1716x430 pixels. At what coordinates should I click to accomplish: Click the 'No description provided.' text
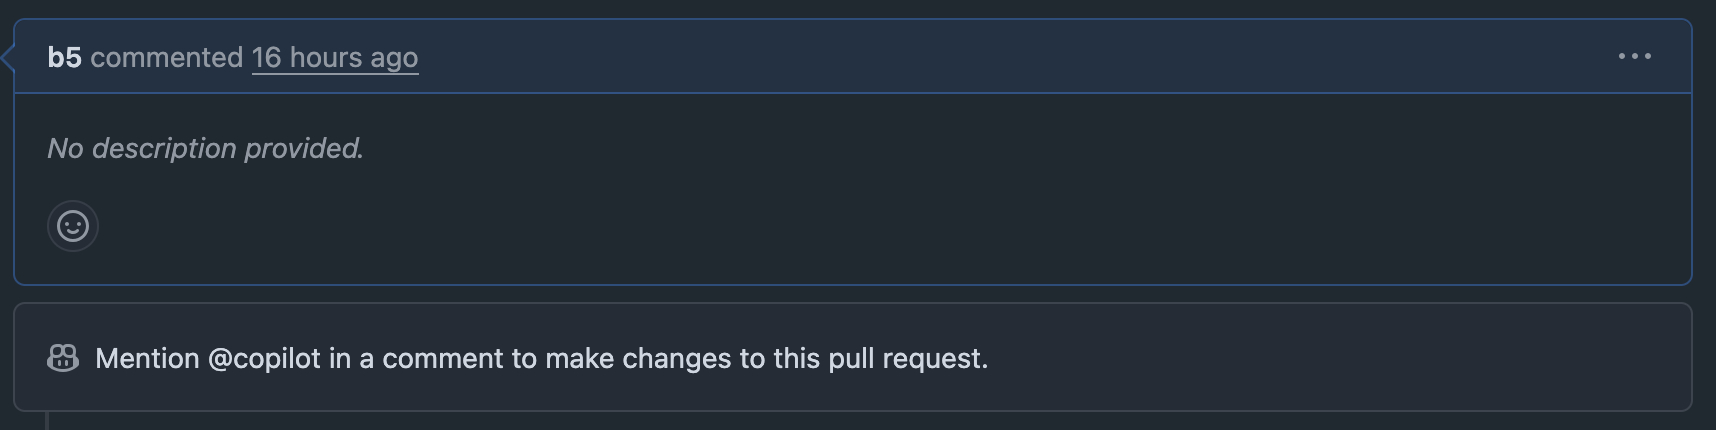[x=205, y=148]
